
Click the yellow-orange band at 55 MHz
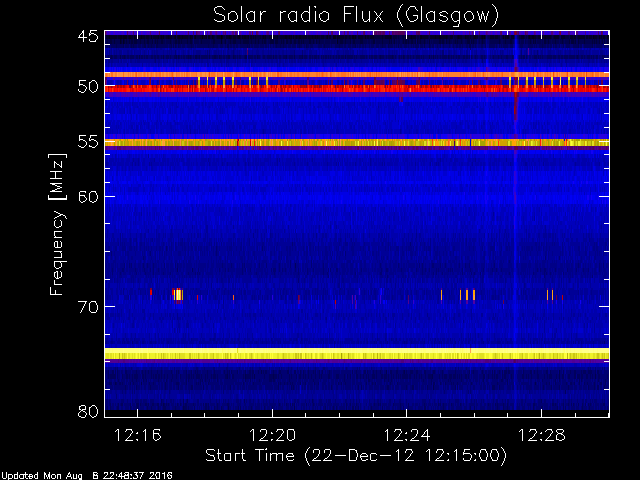point(357,143)
